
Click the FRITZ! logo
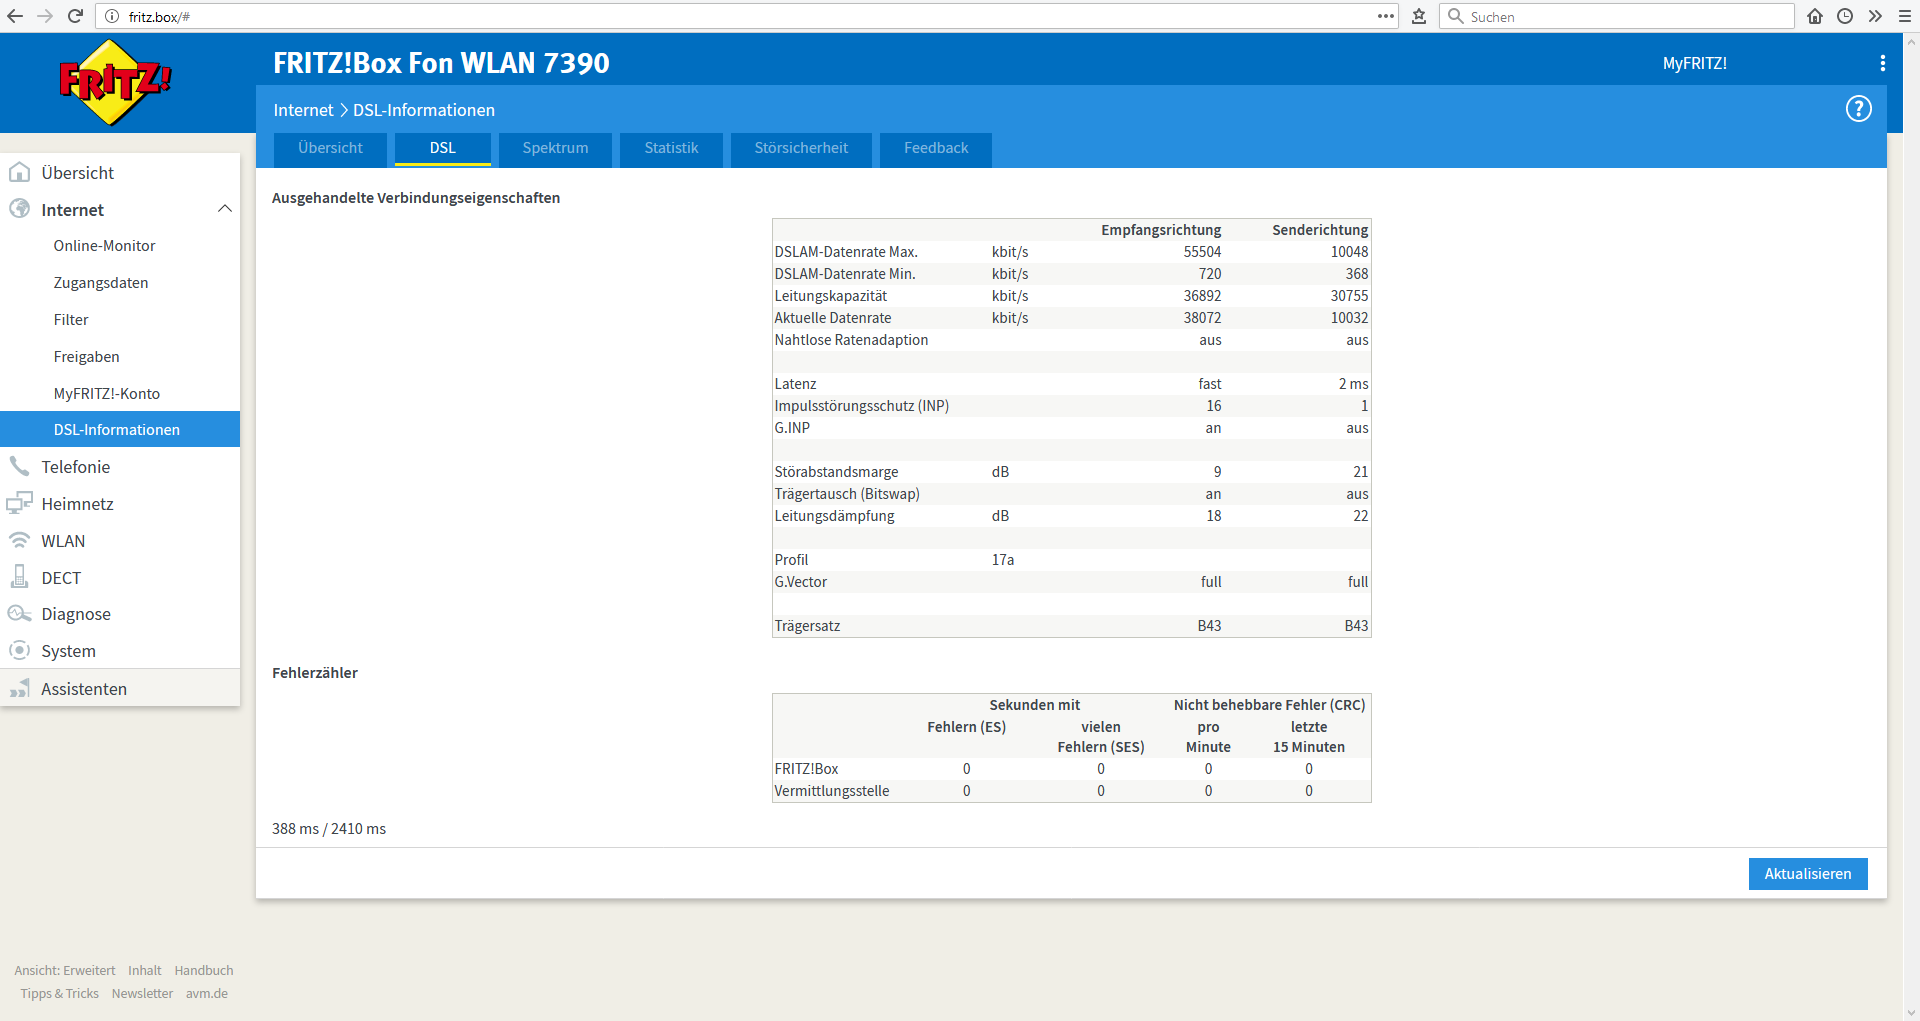pyautogui.click(x=115, y=83)
